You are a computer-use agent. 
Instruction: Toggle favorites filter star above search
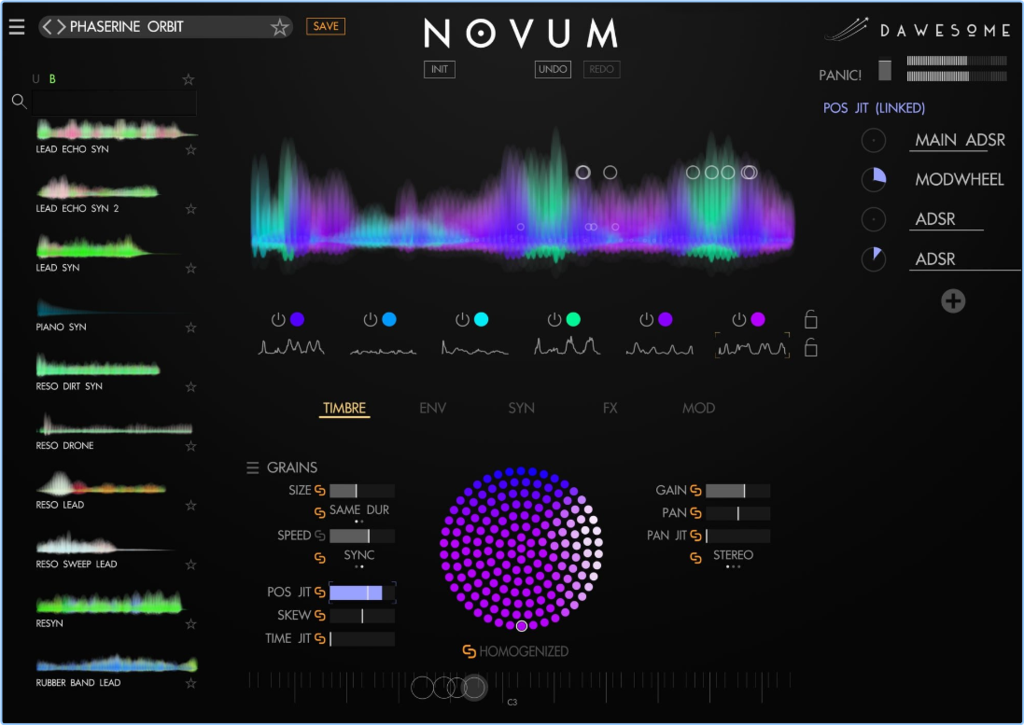point(188,80)
